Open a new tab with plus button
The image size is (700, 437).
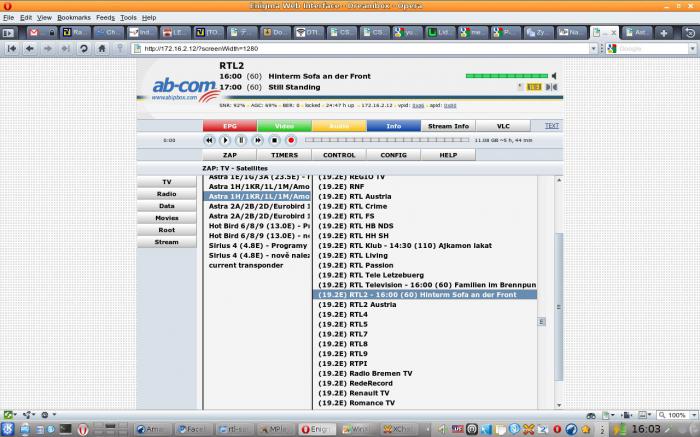pyautogui.click(x=664, y=33)
